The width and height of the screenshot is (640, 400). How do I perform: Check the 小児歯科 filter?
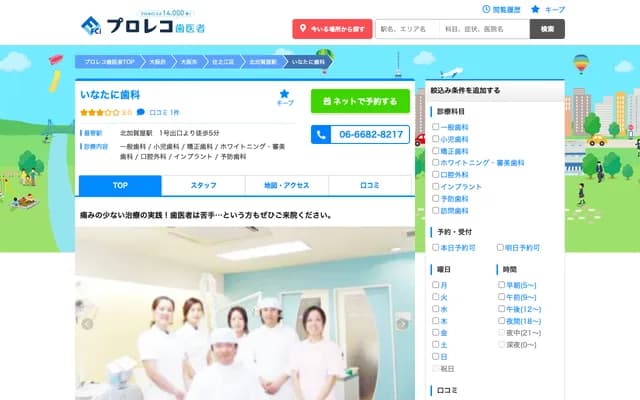point(436,139)
